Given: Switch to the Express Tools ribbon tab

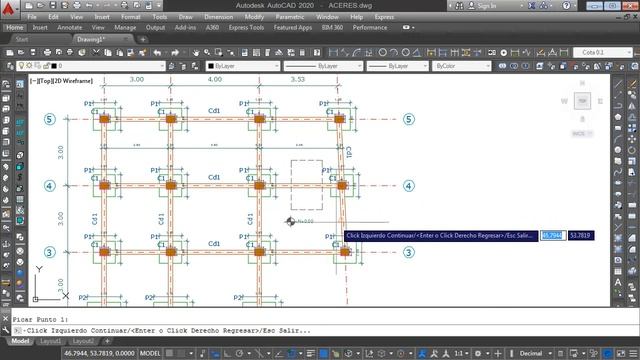Looking at the screenshot, I should [x=246, y=27].
